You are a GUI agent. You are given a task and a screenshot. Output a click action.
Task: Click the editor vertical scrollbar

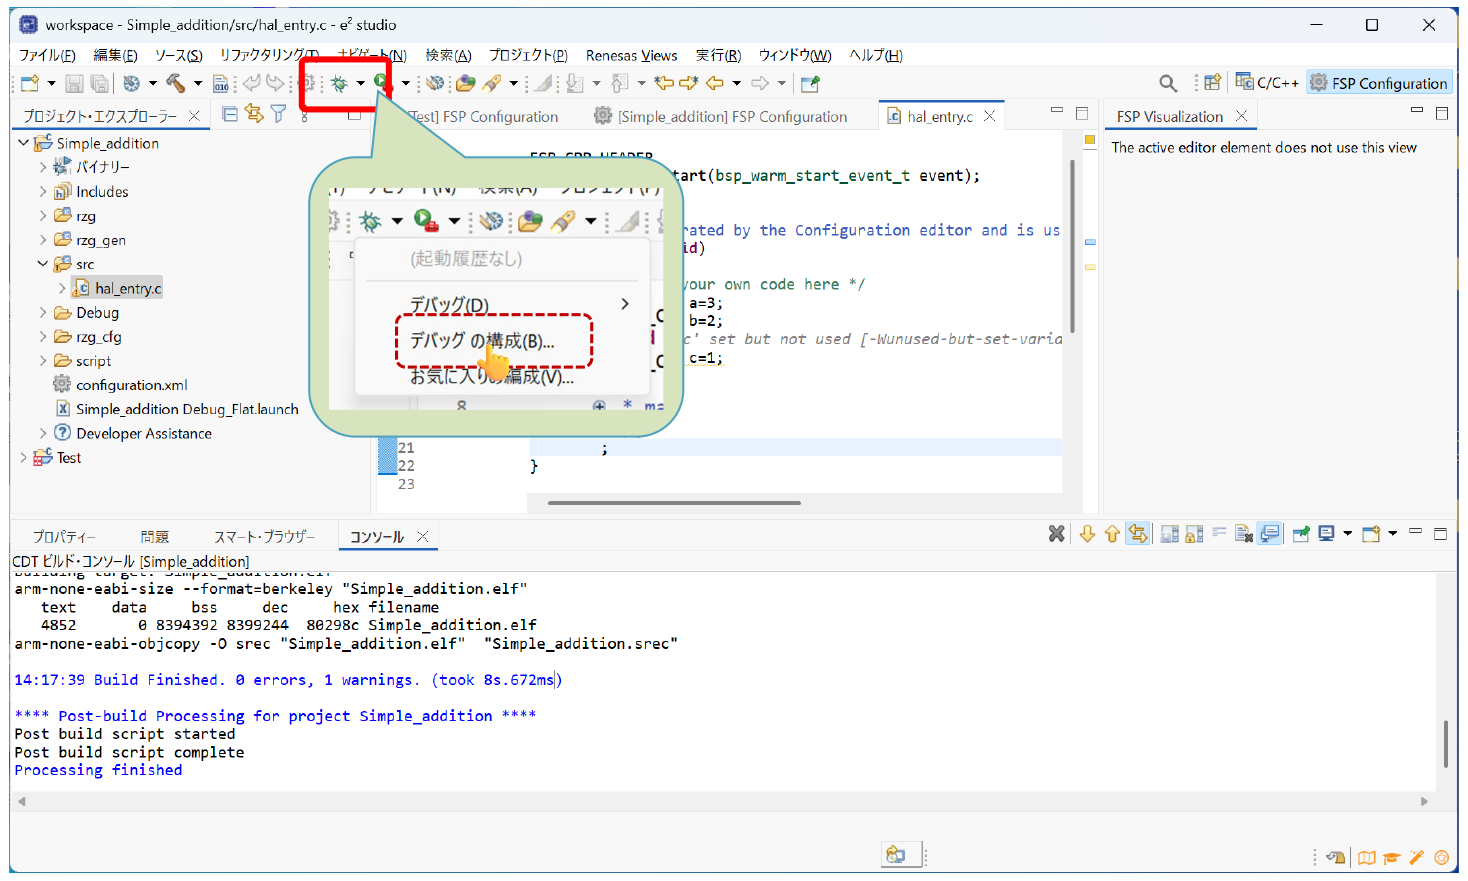(x=1073, y=246)
